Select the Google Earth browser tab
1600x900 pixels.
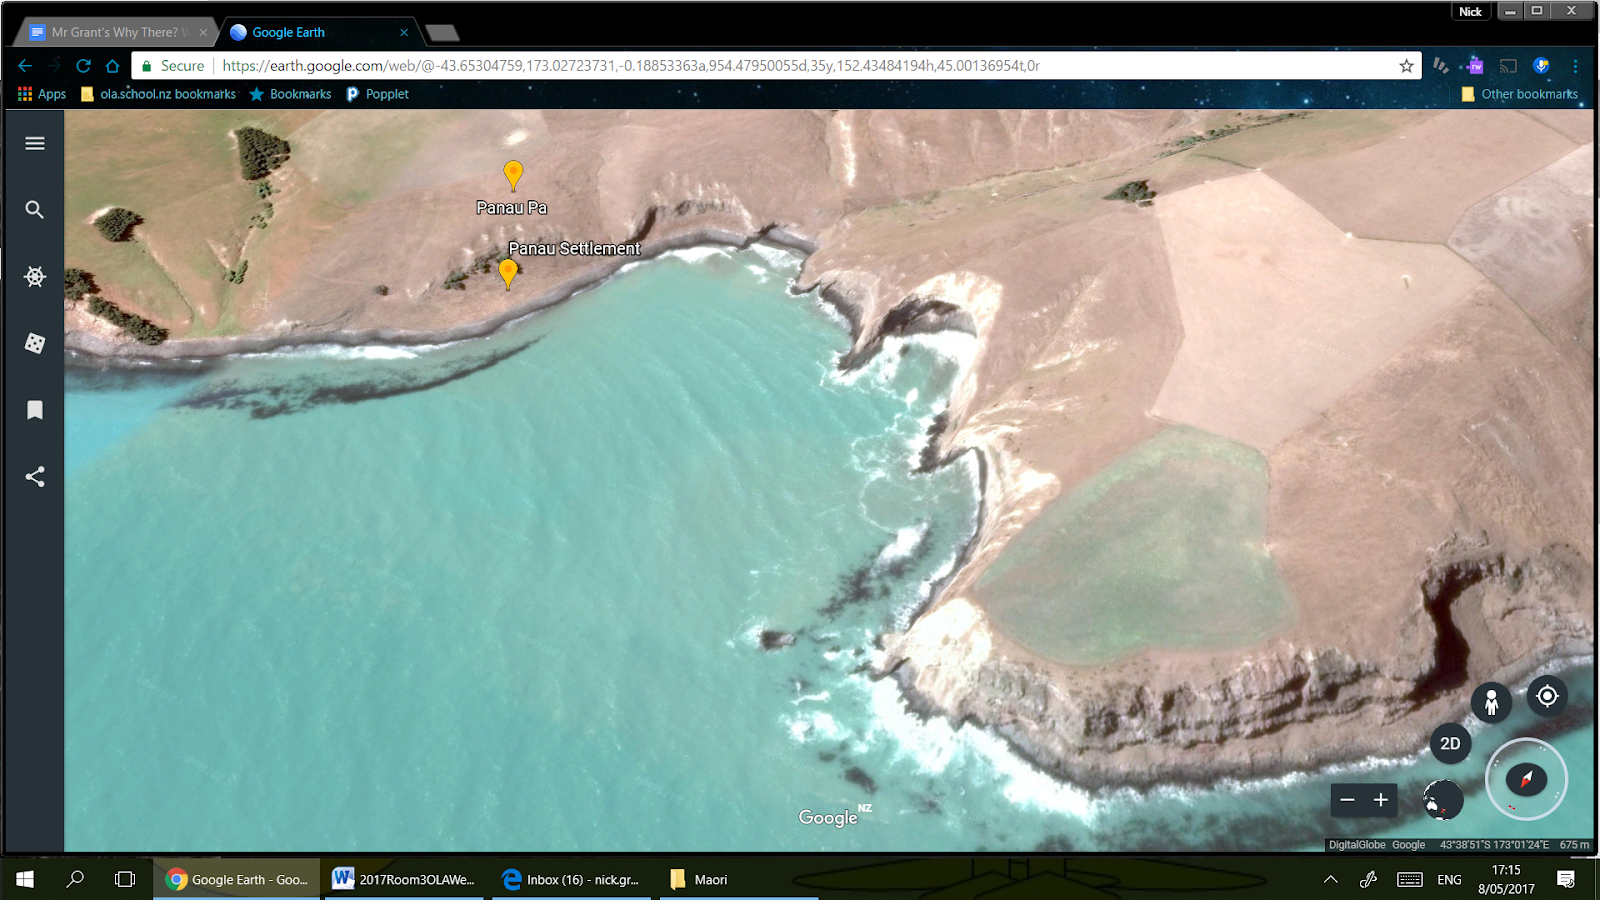pos(316,32)
